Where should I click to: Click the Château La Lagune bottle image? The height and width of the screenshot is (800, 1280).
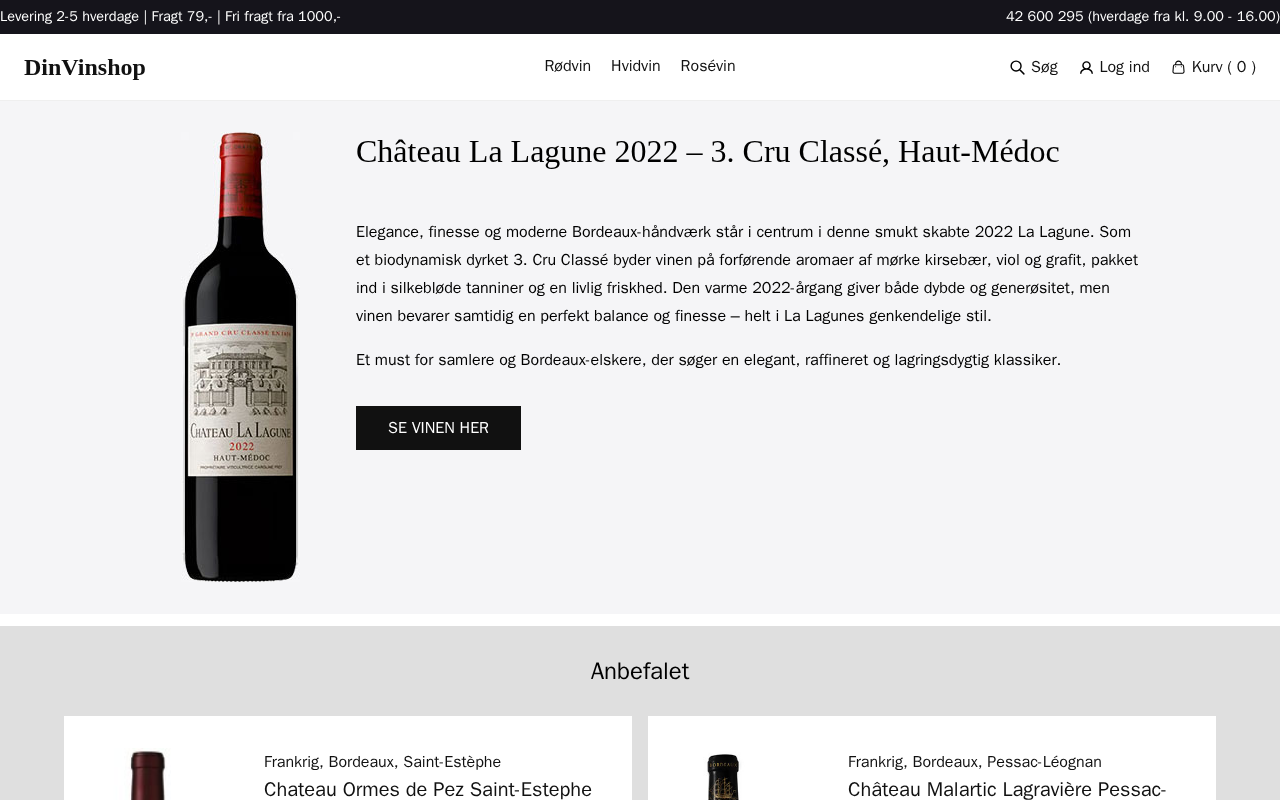coord(240,357)
